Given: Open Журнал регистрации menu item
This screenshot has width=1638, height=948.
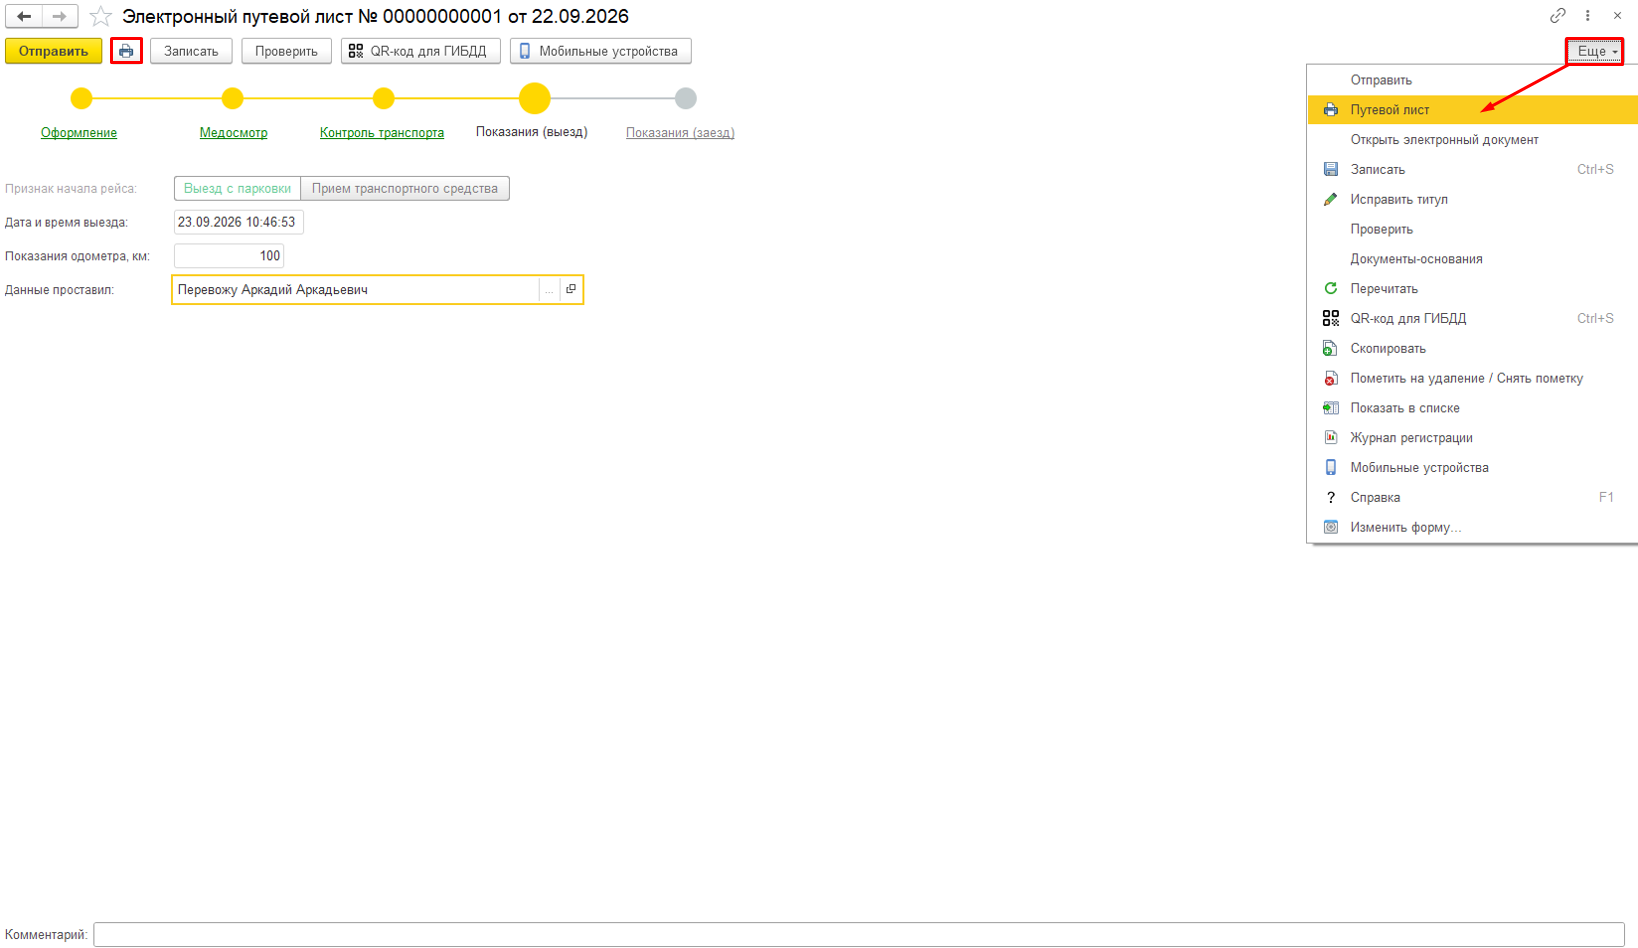Looking at the screenshot, I should point(1472,438).
